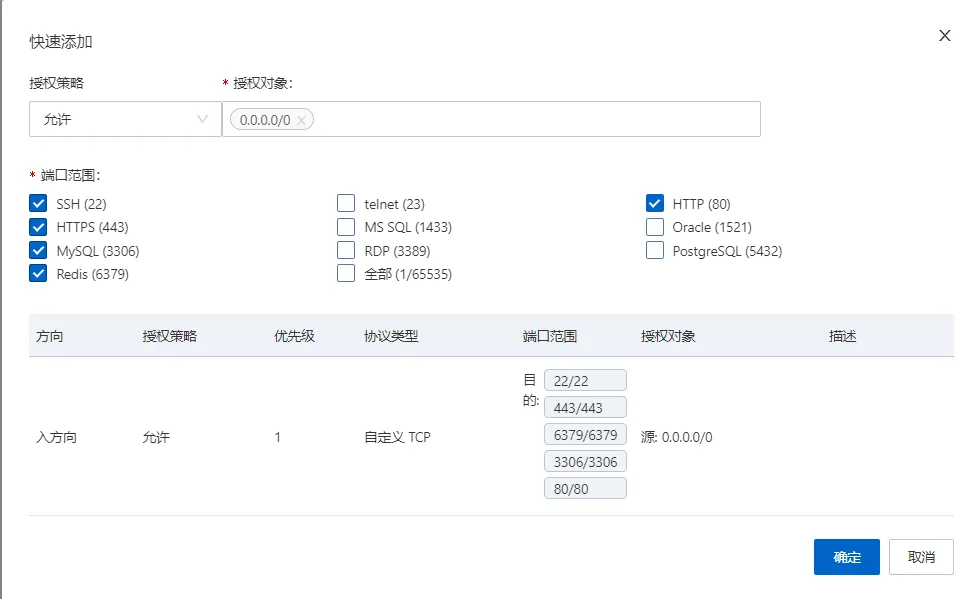Remove the 0.0.0.0/0 tag
The width and height of the screenshot is (979, 599).
[x=301, y=120]
